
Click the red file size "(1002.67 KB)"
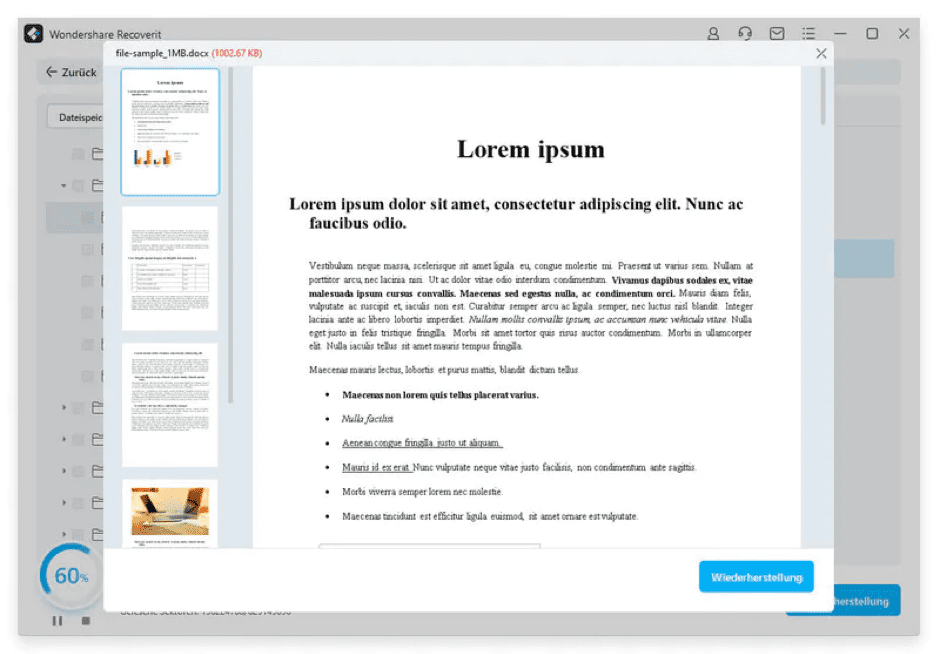(x=237, y=53)
